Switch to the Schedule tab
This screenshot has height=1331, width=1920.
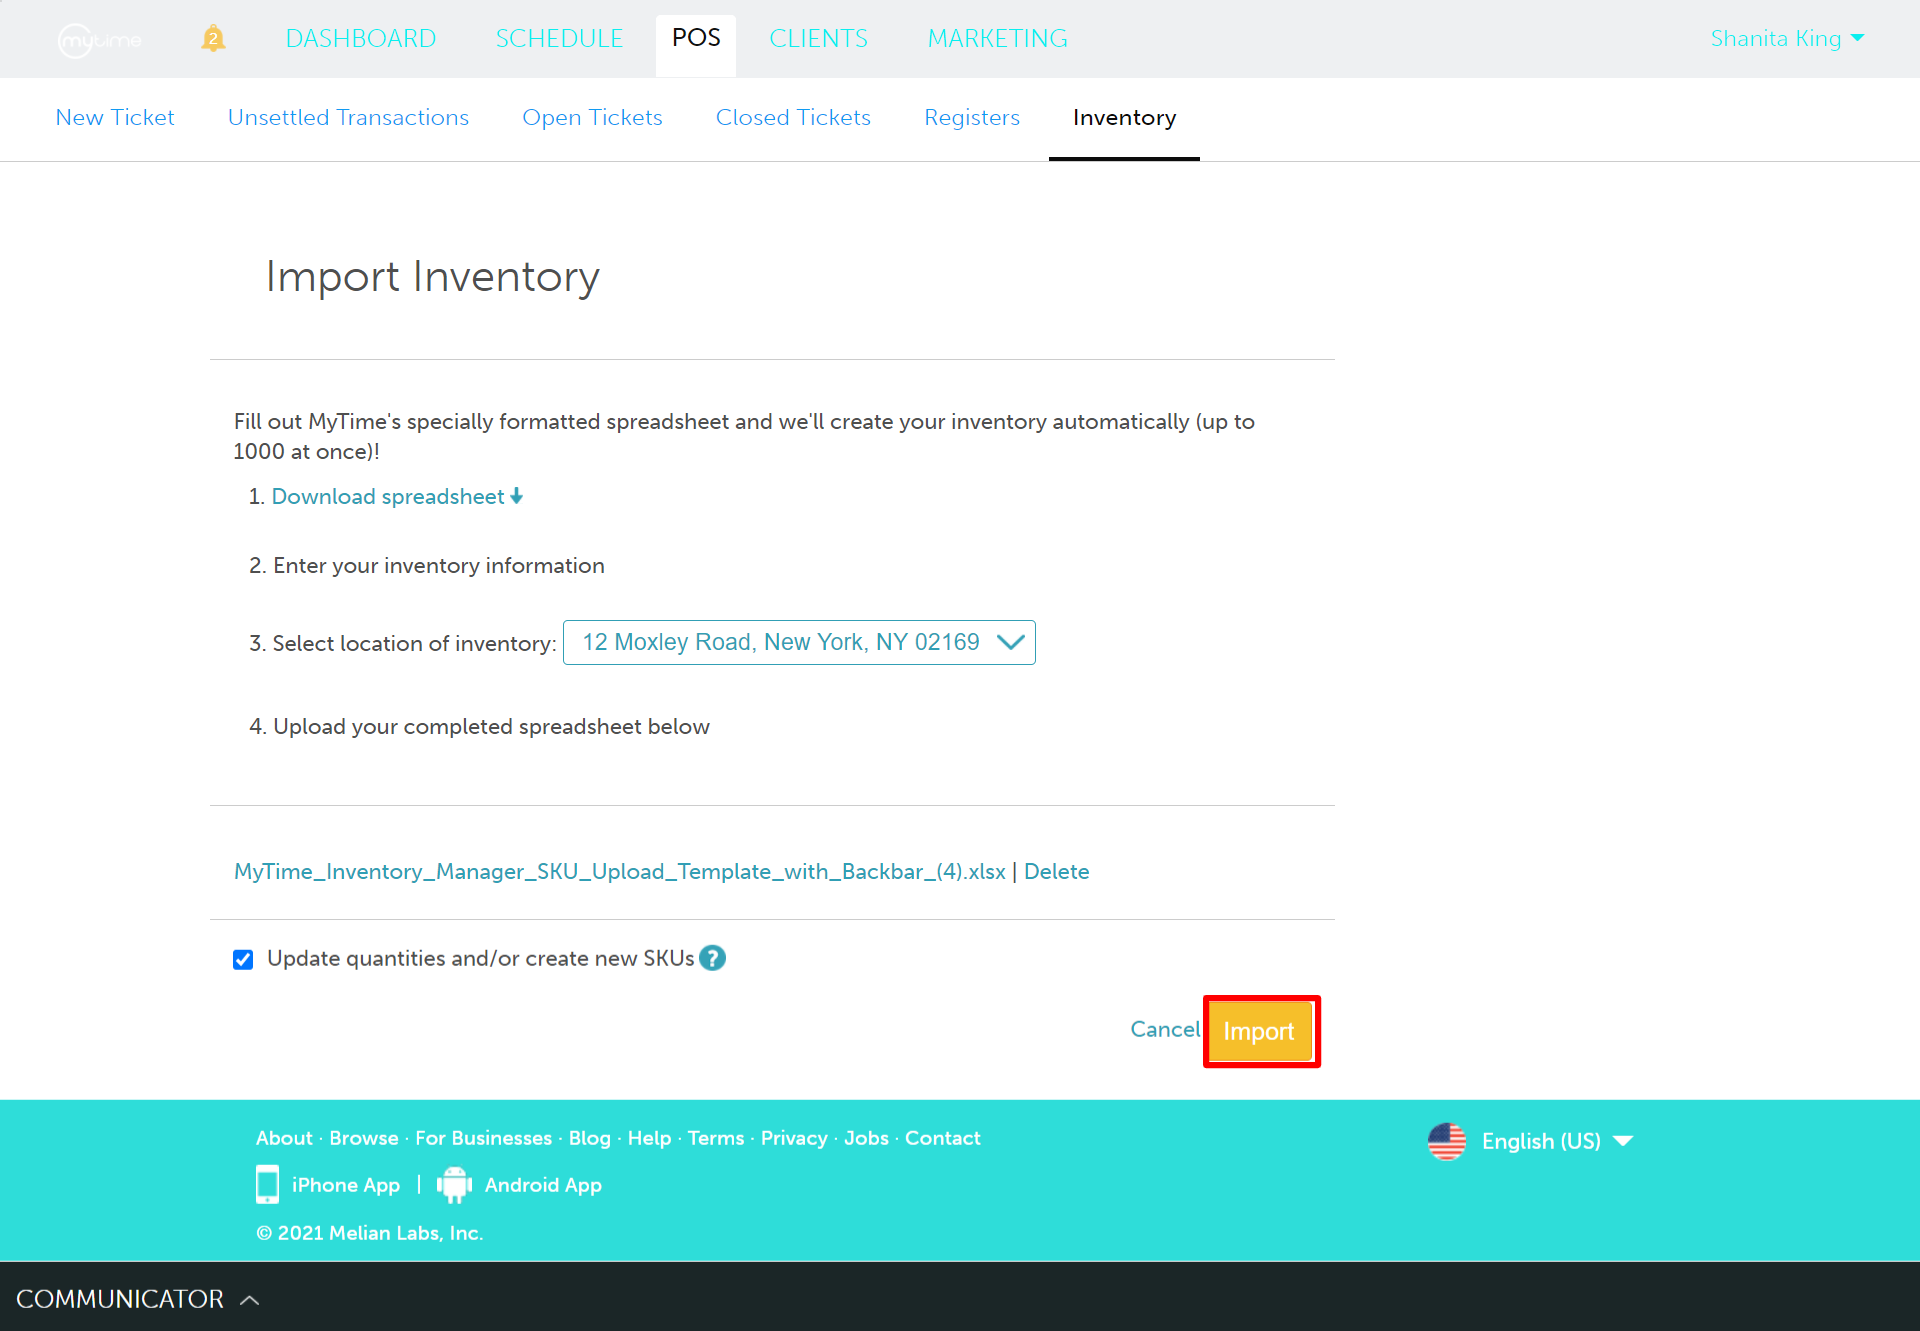pyautogui.click(x=559, y=38)
